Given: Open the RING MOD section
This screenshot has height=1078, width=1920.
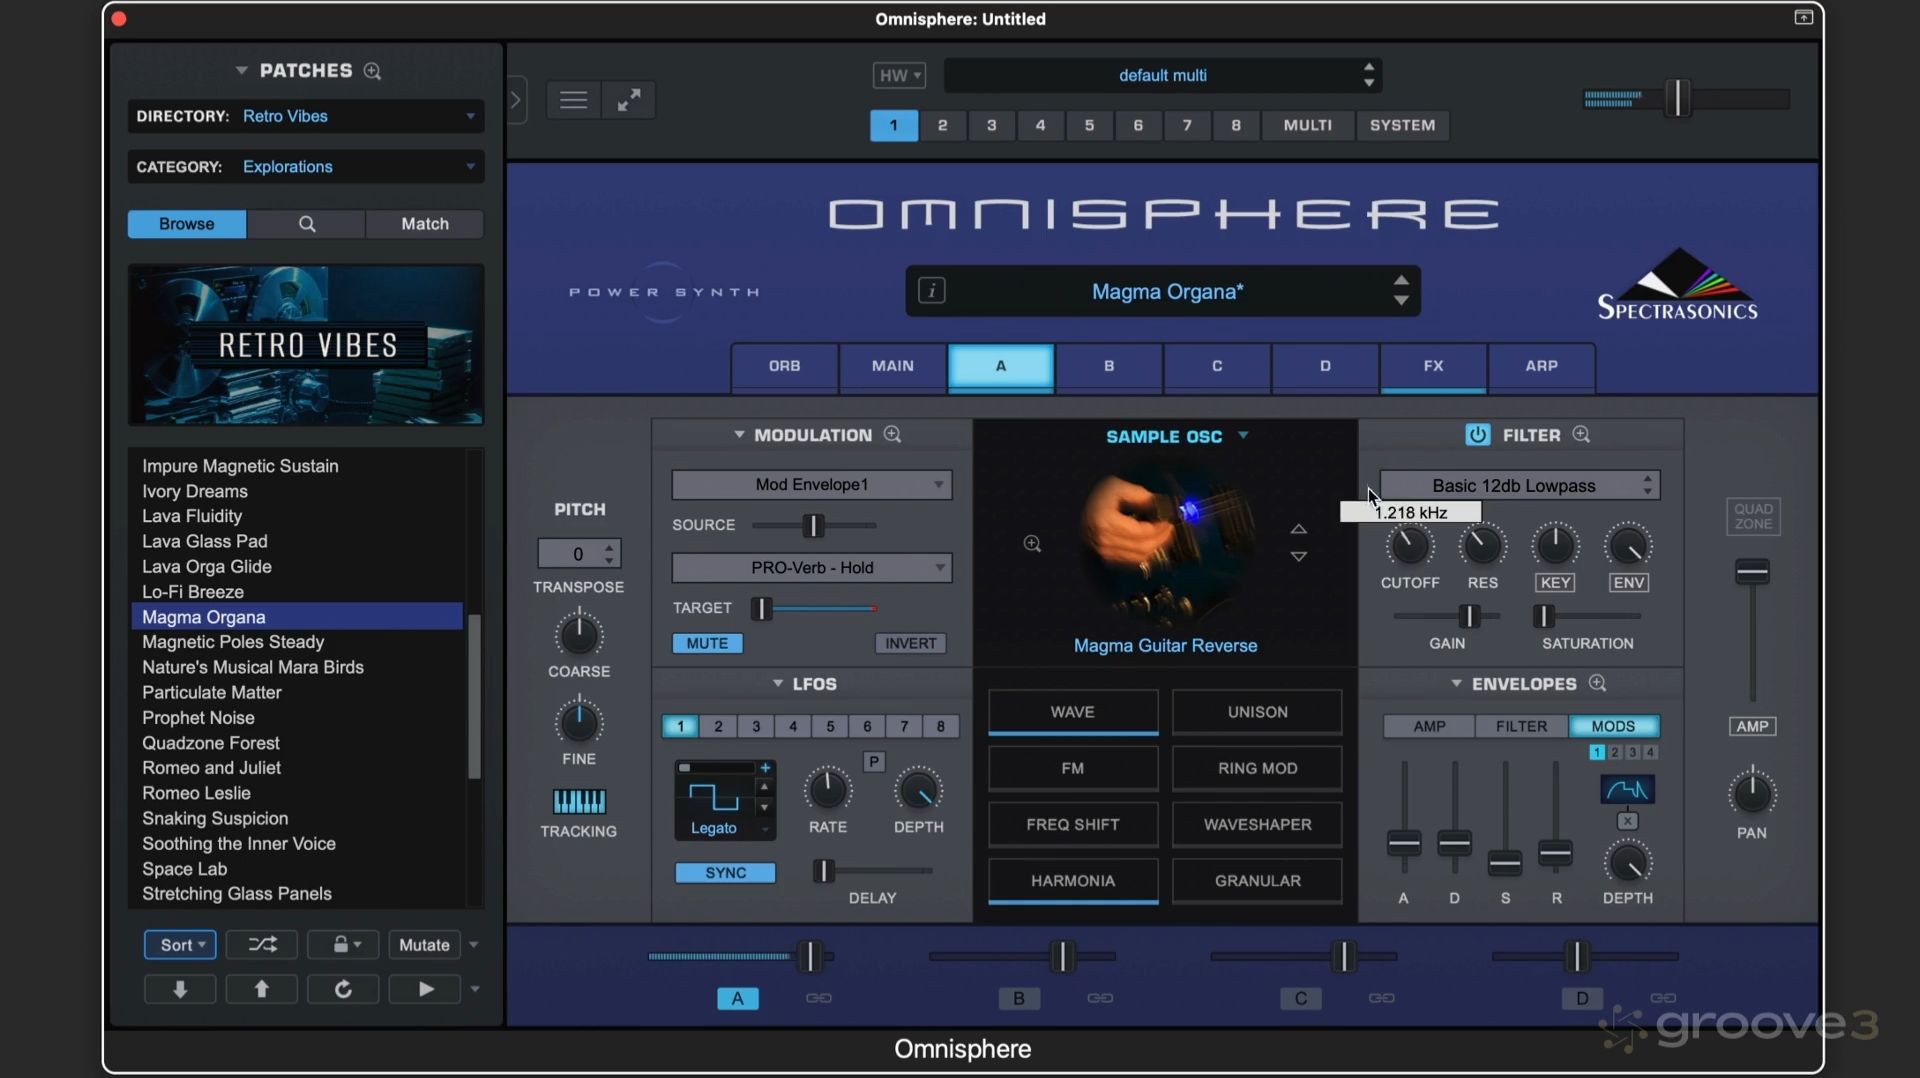Looking at the screenshot, I should (x=1258, y=768).
